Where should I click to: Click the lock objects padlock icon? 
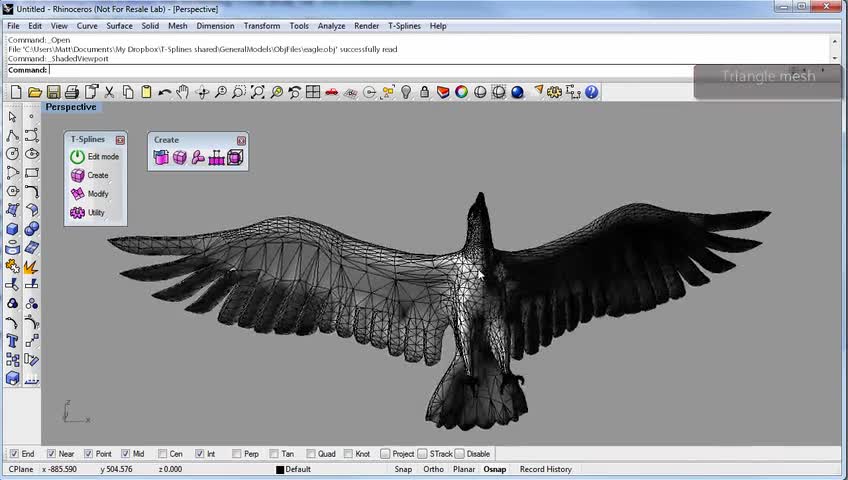tap(425, 92)
